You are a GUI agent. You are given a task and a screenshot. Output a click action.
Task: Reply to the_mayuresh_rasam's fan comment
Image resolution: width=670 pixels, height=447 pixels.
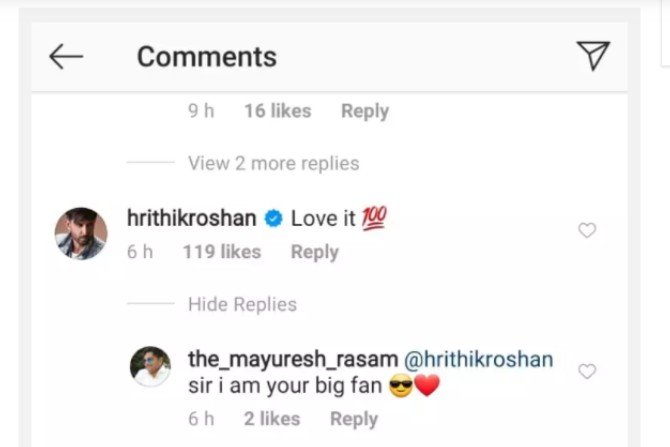coord(354,419)
